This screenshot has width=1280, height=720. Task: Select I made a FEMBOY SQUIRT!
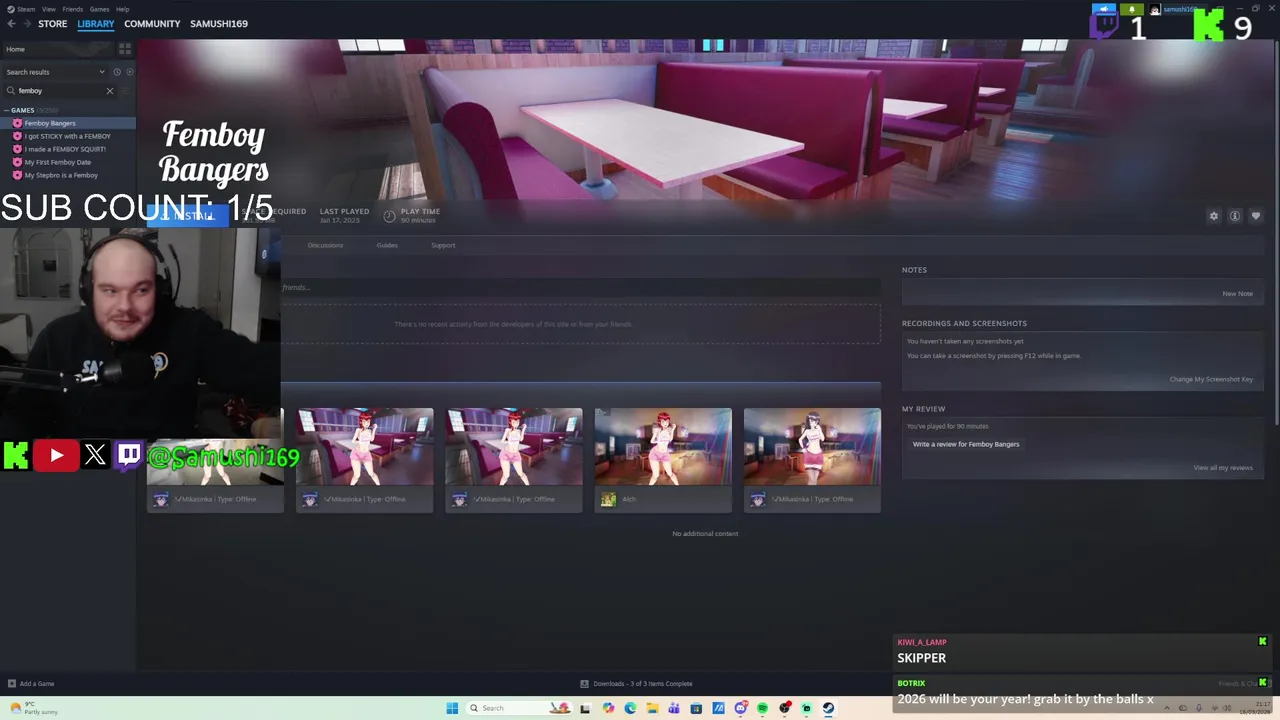click(68, 149)
